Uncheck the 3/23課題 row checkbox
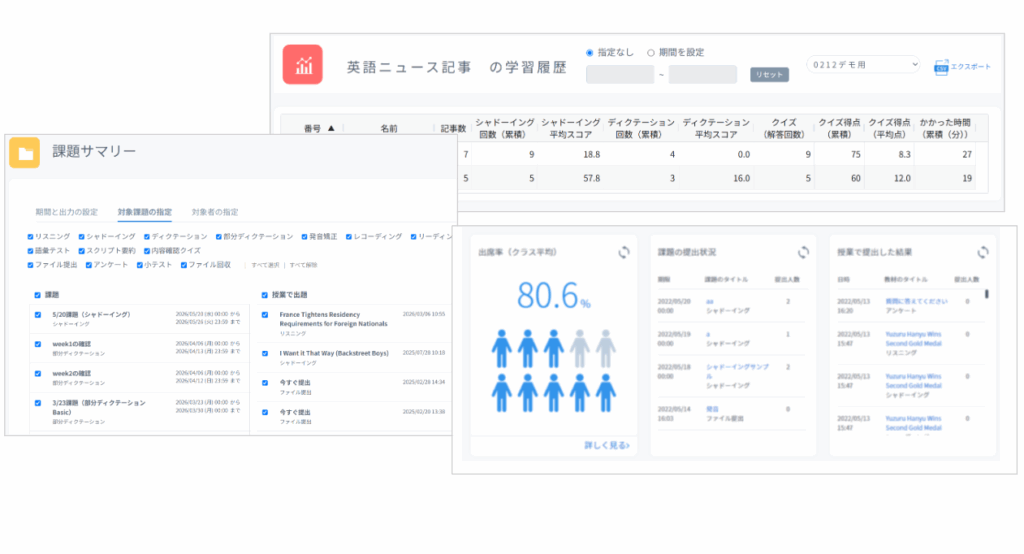The width and height of the screenshot is (1024, 554). click(38, 403)
